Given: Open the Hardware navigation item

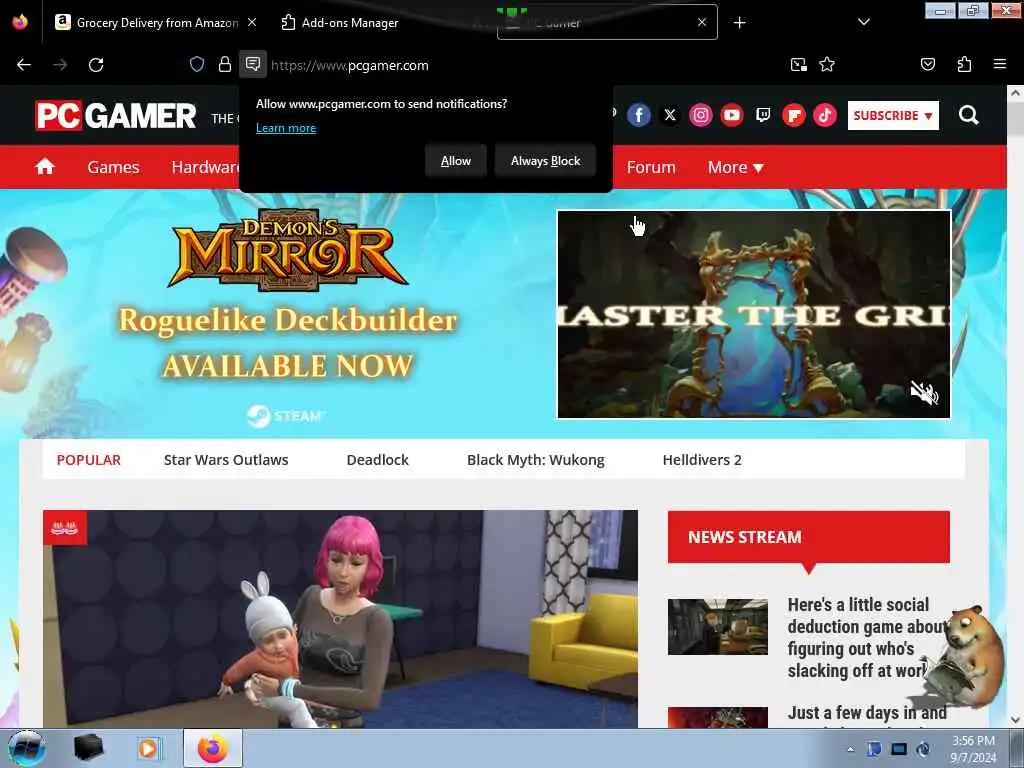Looking at the screenshot, I should click(206, 167).
